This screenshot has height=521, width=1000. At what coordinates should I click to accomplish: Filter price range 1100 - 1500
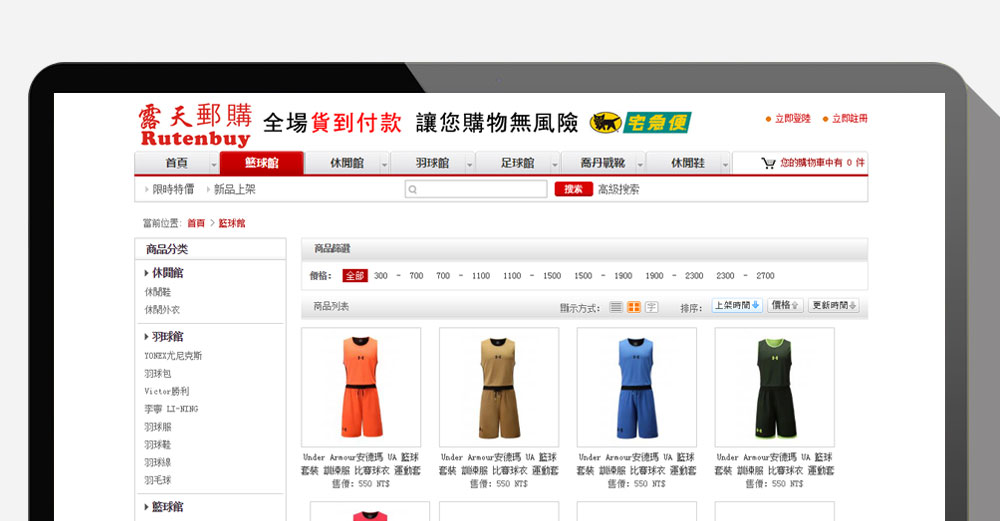pyautogui.click(x=532, y=276)
